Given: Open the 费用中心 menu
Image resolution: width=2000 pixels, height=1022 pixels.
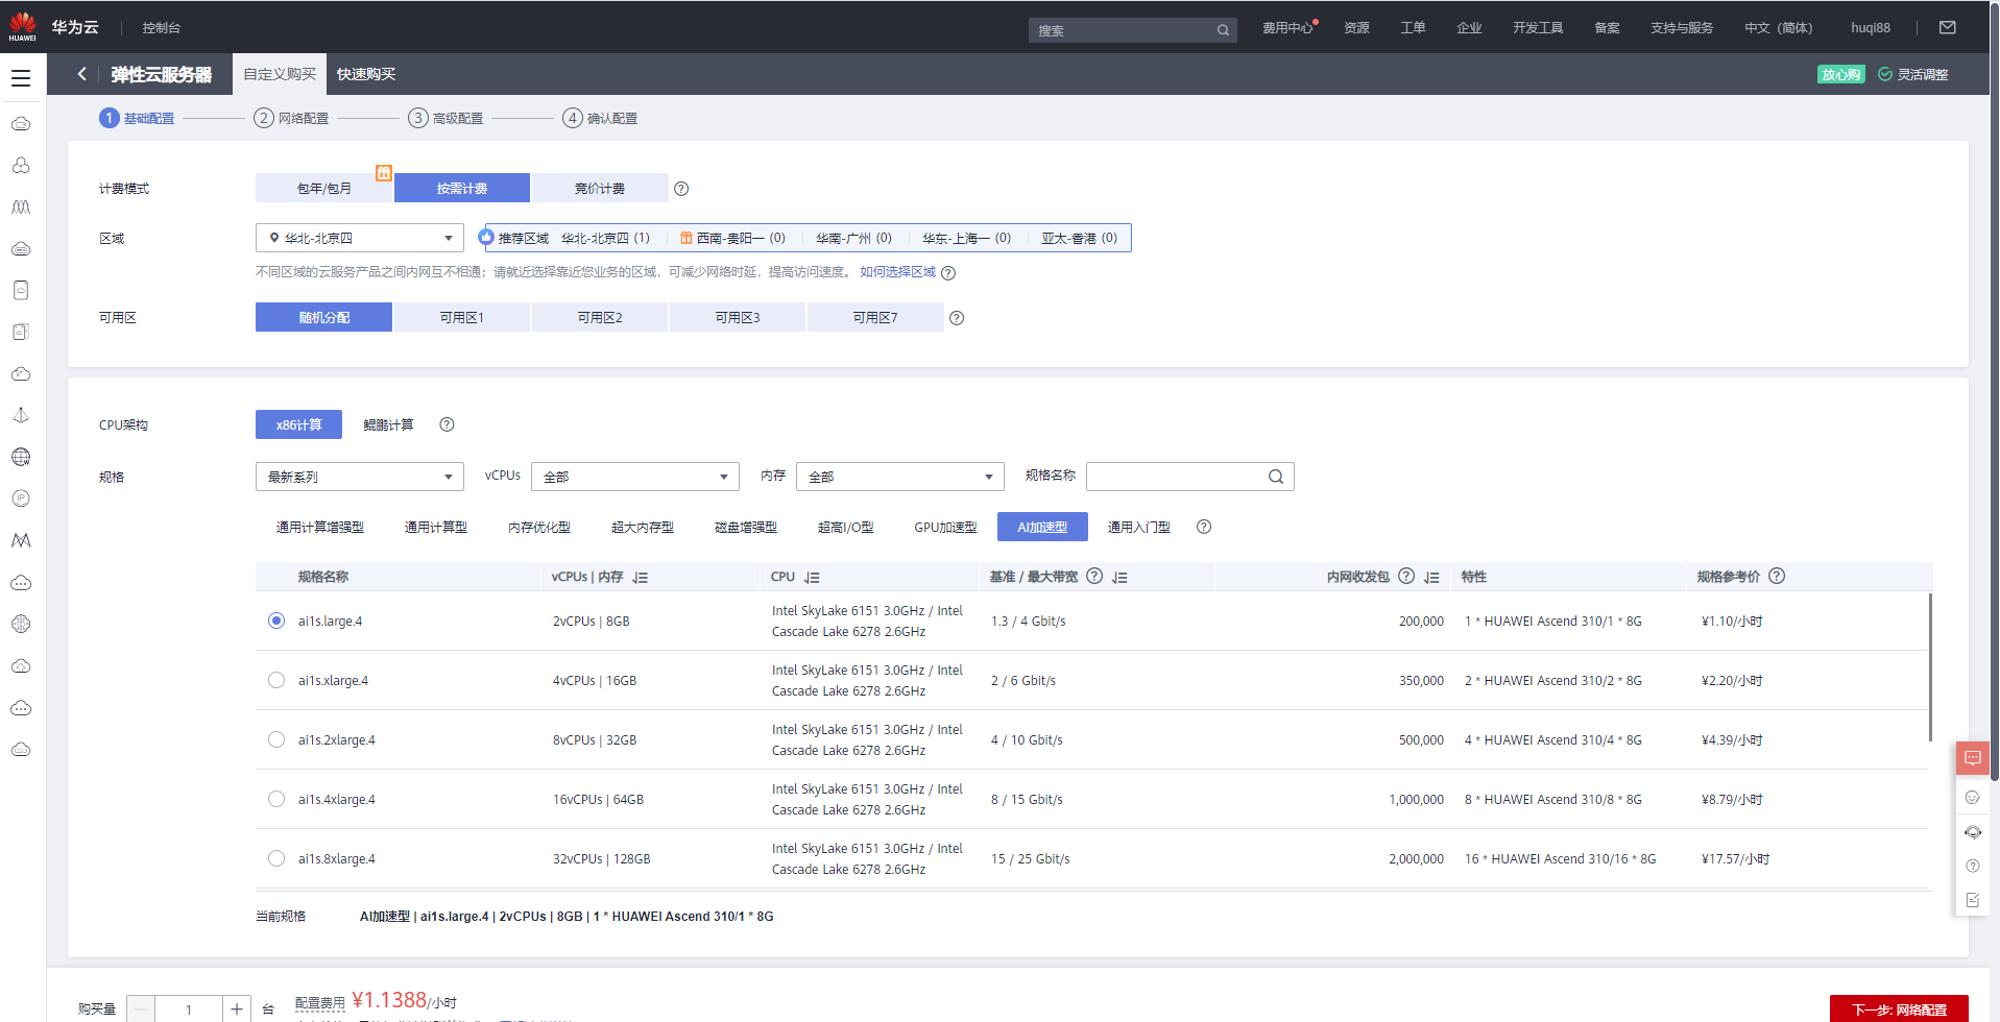Looking at the screenshot, I should (1288, 28).
